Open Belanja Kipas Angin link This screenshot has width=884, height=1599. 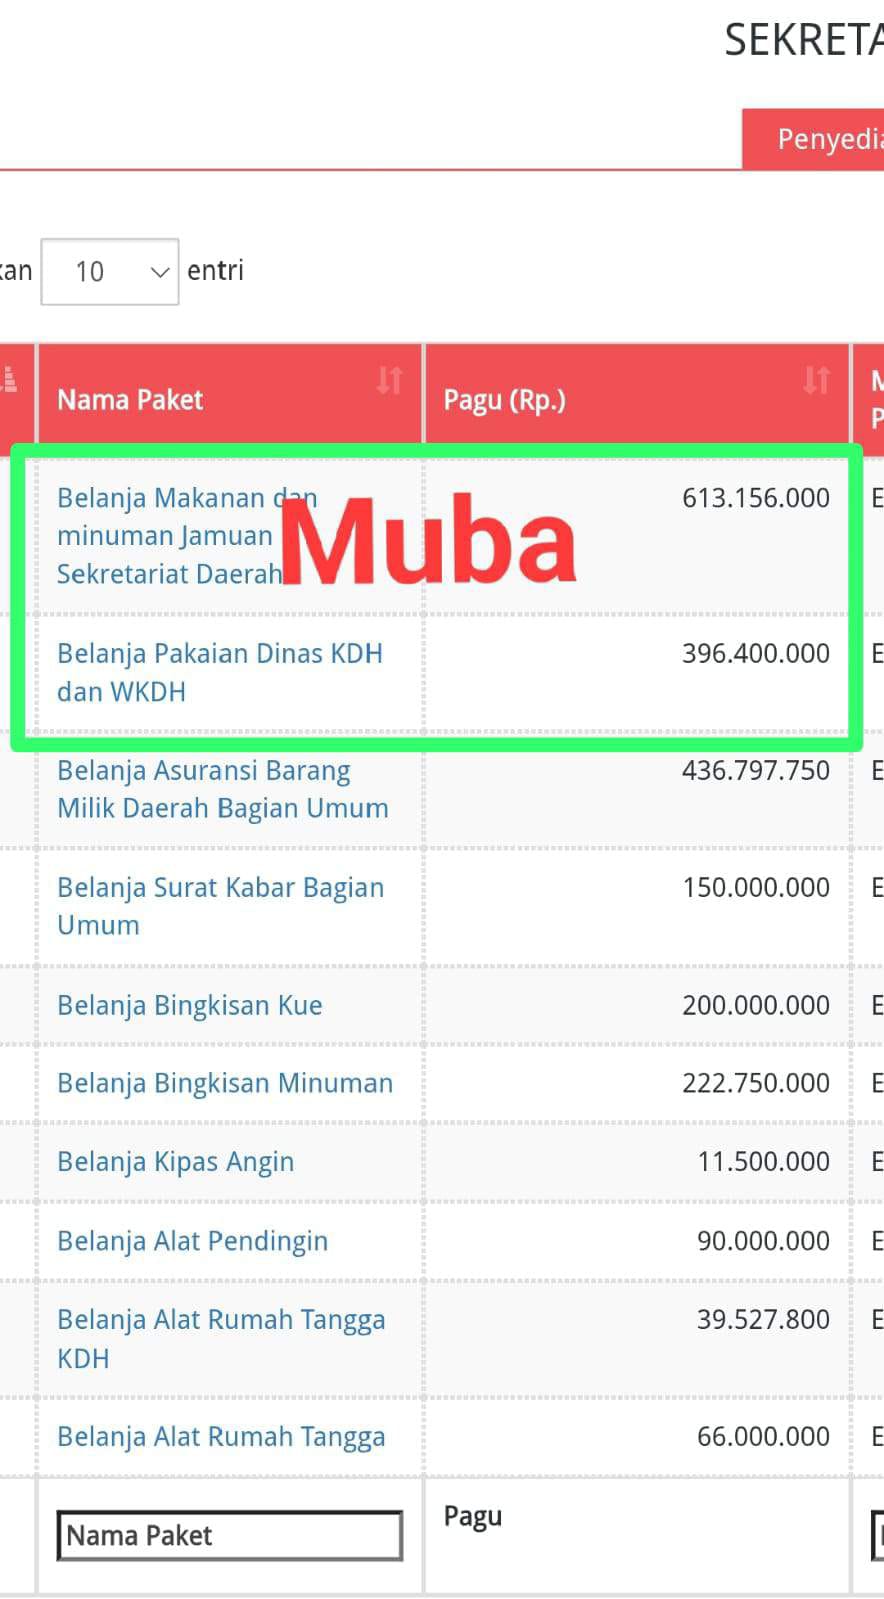click(176, 1162)
